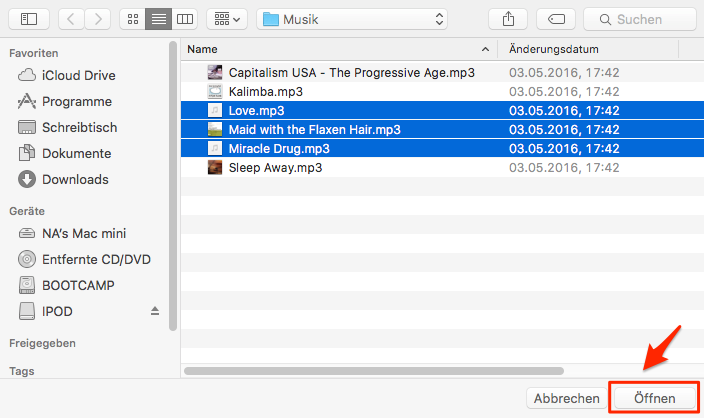
Task: Click the Downloads arrow icon
Action: point(27,179)
